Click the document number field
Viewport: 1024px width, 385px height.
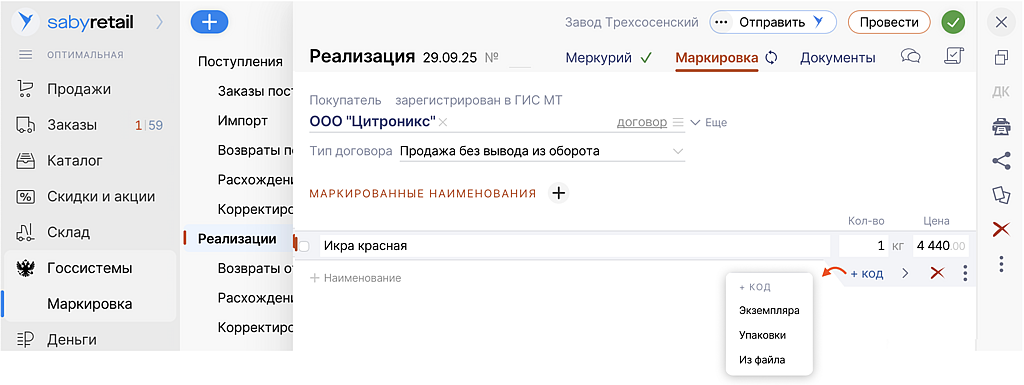pos(519,58)
